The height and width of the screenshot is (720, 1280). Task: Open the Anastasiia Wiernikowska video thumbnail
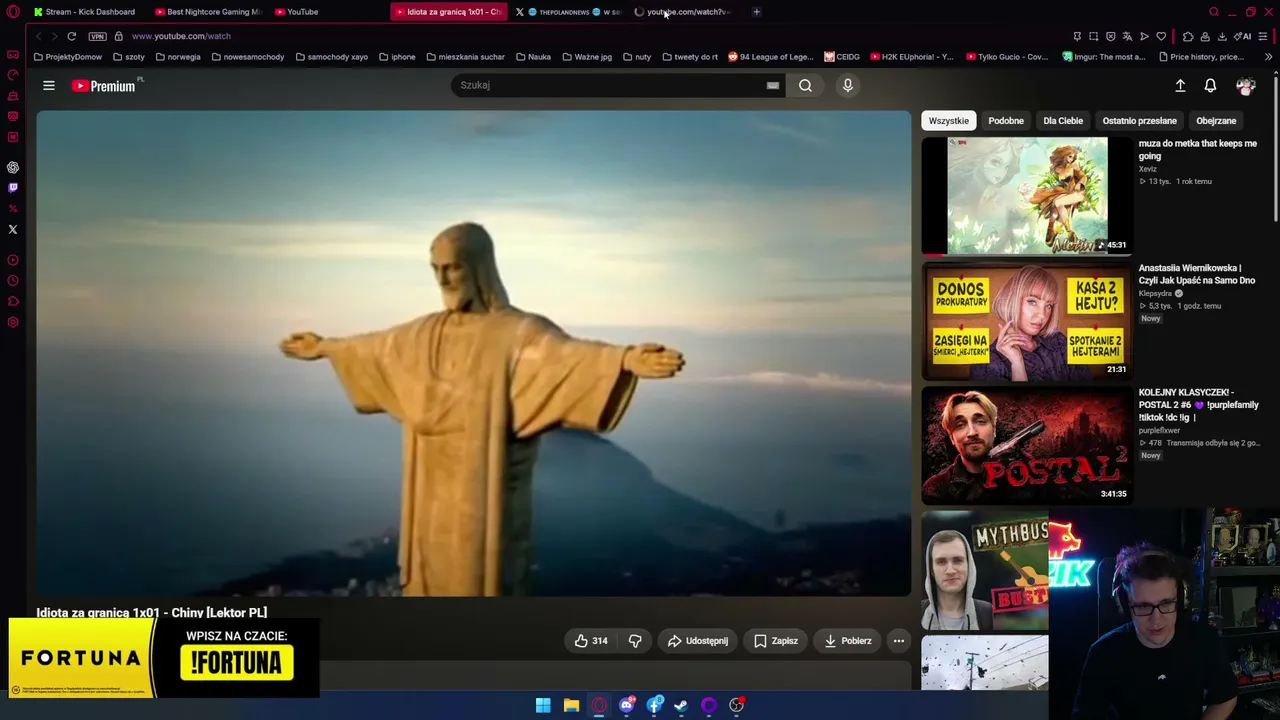(1027, 321)
